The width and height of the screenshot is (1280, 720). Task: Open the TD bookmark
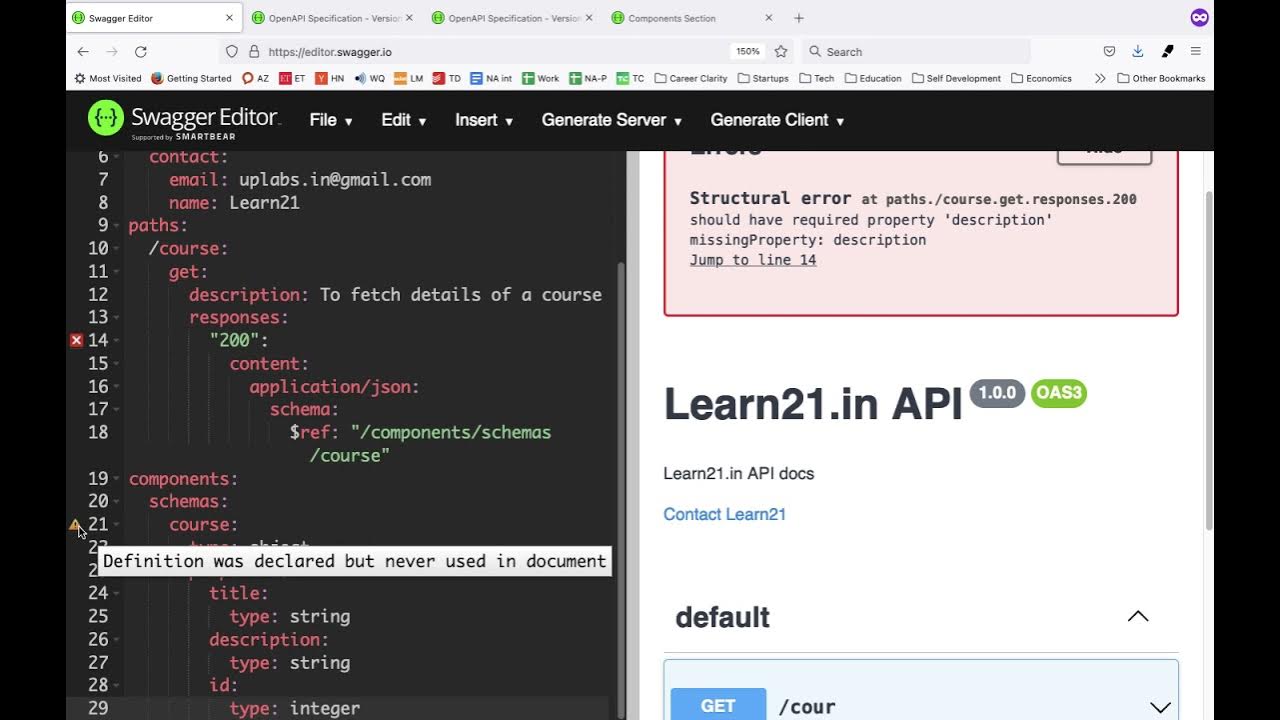pyautogui.click(x=446, y=78)
